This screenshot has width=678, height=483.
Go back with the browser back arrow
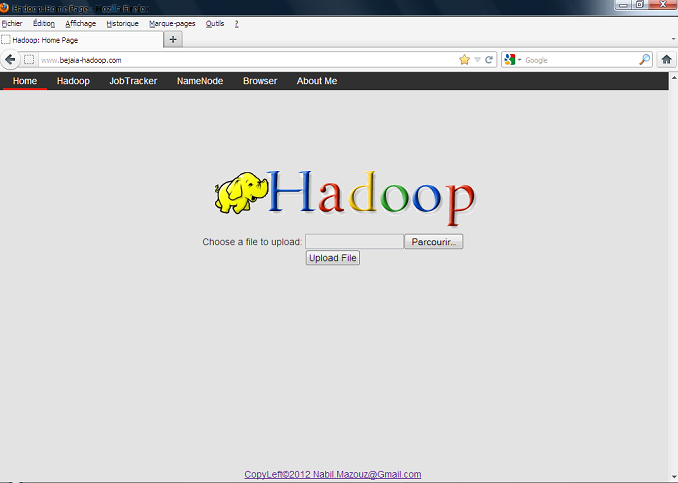tap(10, 60)
